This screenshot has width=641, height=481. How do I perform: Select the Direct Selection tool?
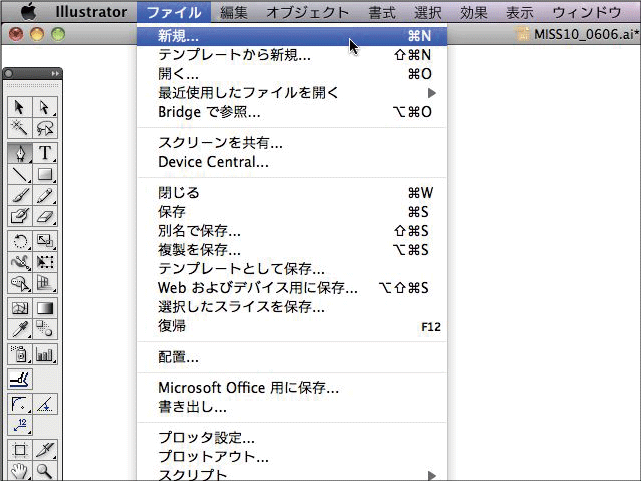coord(45,107)
